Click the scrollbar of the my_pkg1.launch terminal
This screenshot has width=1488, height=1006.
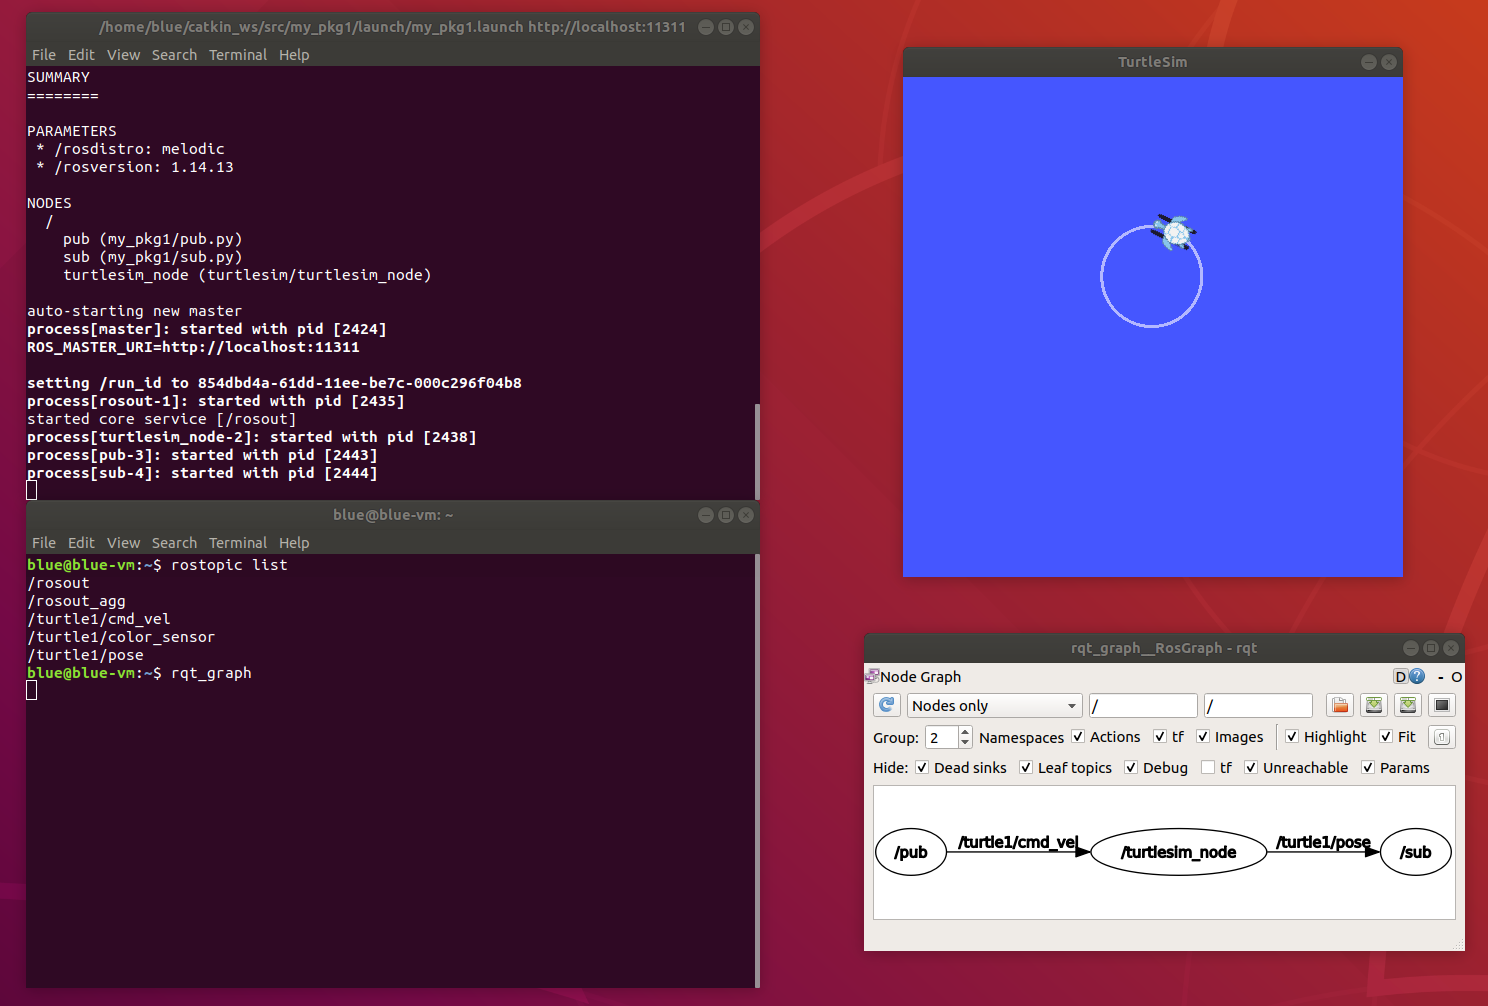tap(757, 451)
